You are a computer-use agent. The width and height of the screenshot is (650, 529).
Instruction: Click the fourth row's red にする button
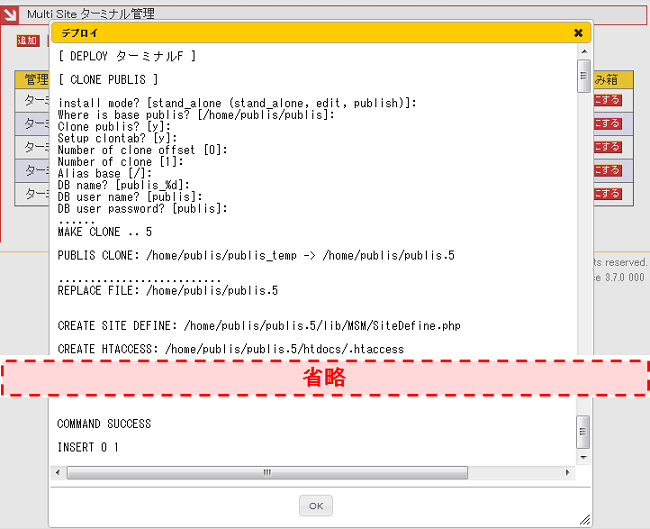[x=607, y=170]
